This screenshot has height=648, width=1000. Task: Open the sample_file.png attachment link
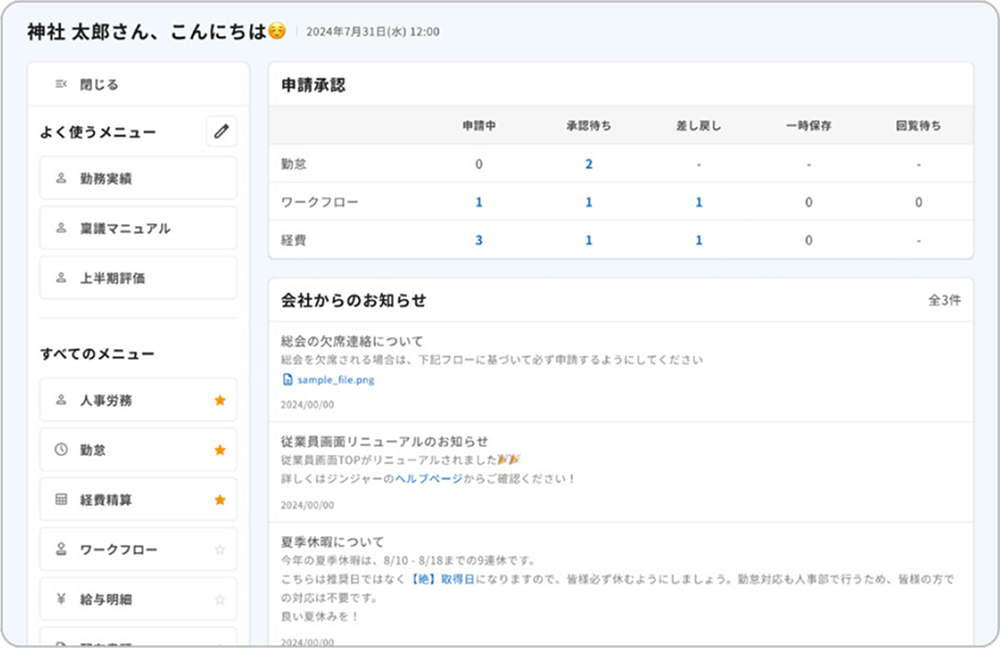335,380
